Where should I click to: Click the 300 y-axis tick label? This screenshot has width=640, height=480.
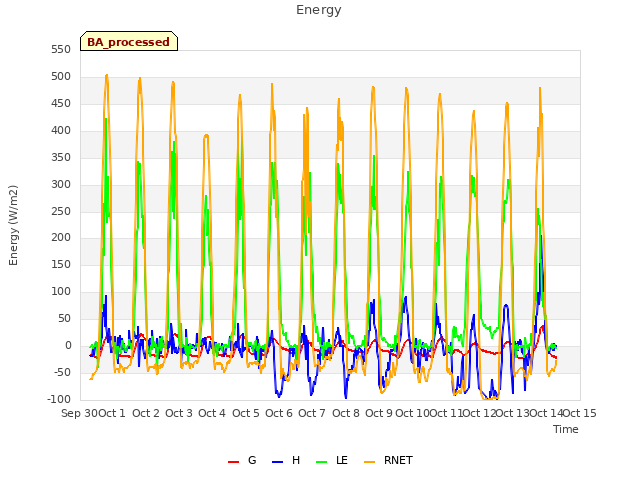61,184
